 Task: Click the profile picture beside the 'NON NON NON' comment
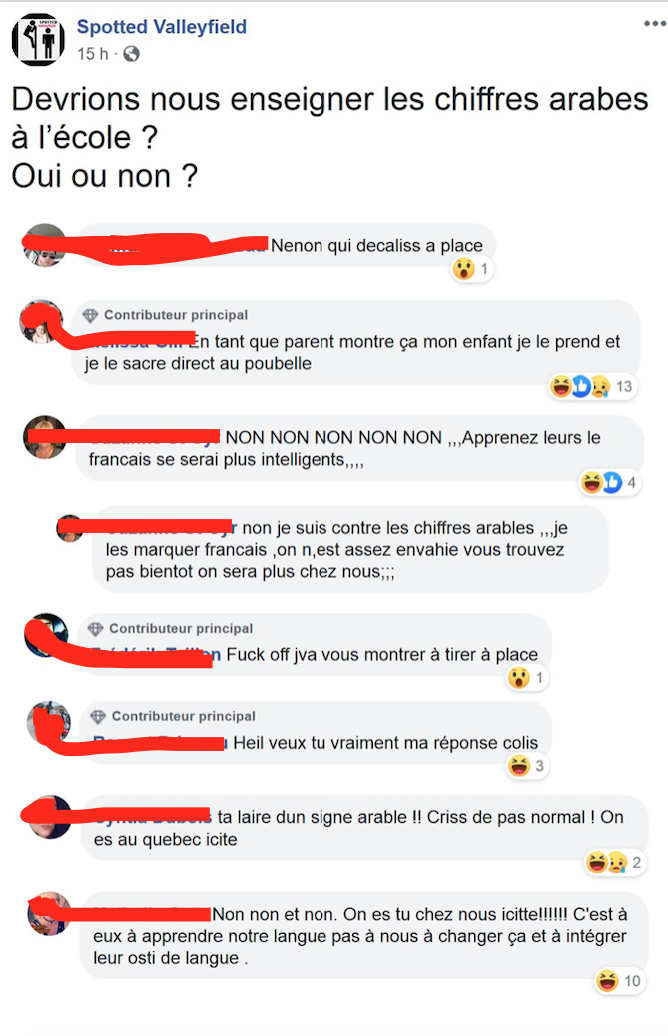[x=45, y=437]
